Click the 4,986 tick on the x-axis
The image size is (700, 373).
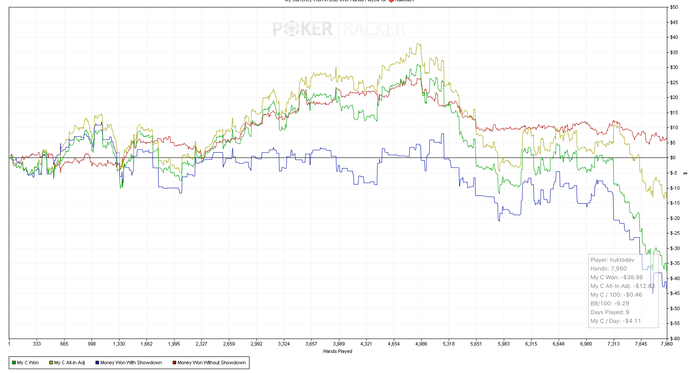[421, 344]
